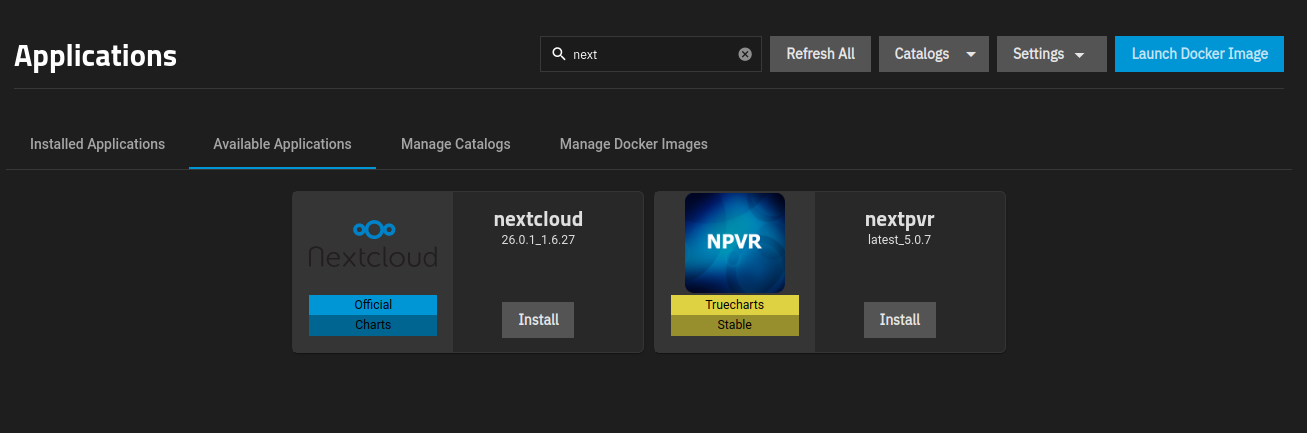Open the Manage Catalogs tab

456,144
